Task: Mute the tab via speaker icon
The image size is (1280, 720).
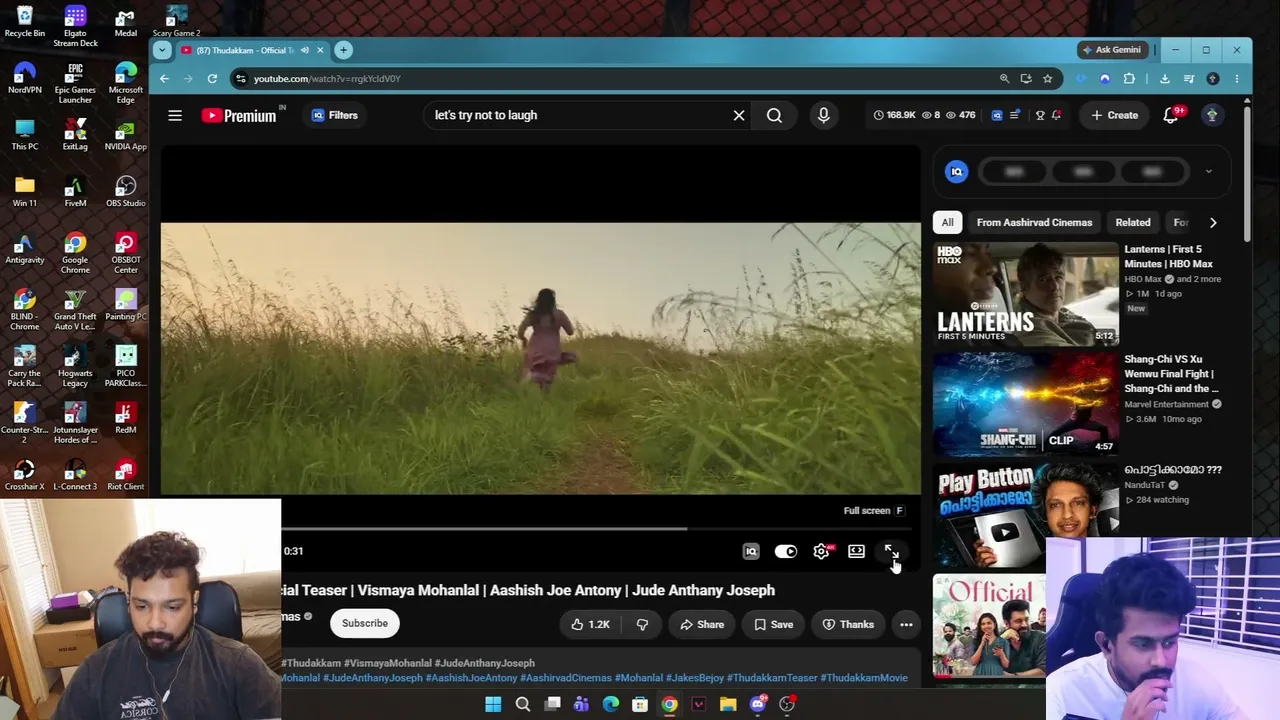Action: [304, 50]
